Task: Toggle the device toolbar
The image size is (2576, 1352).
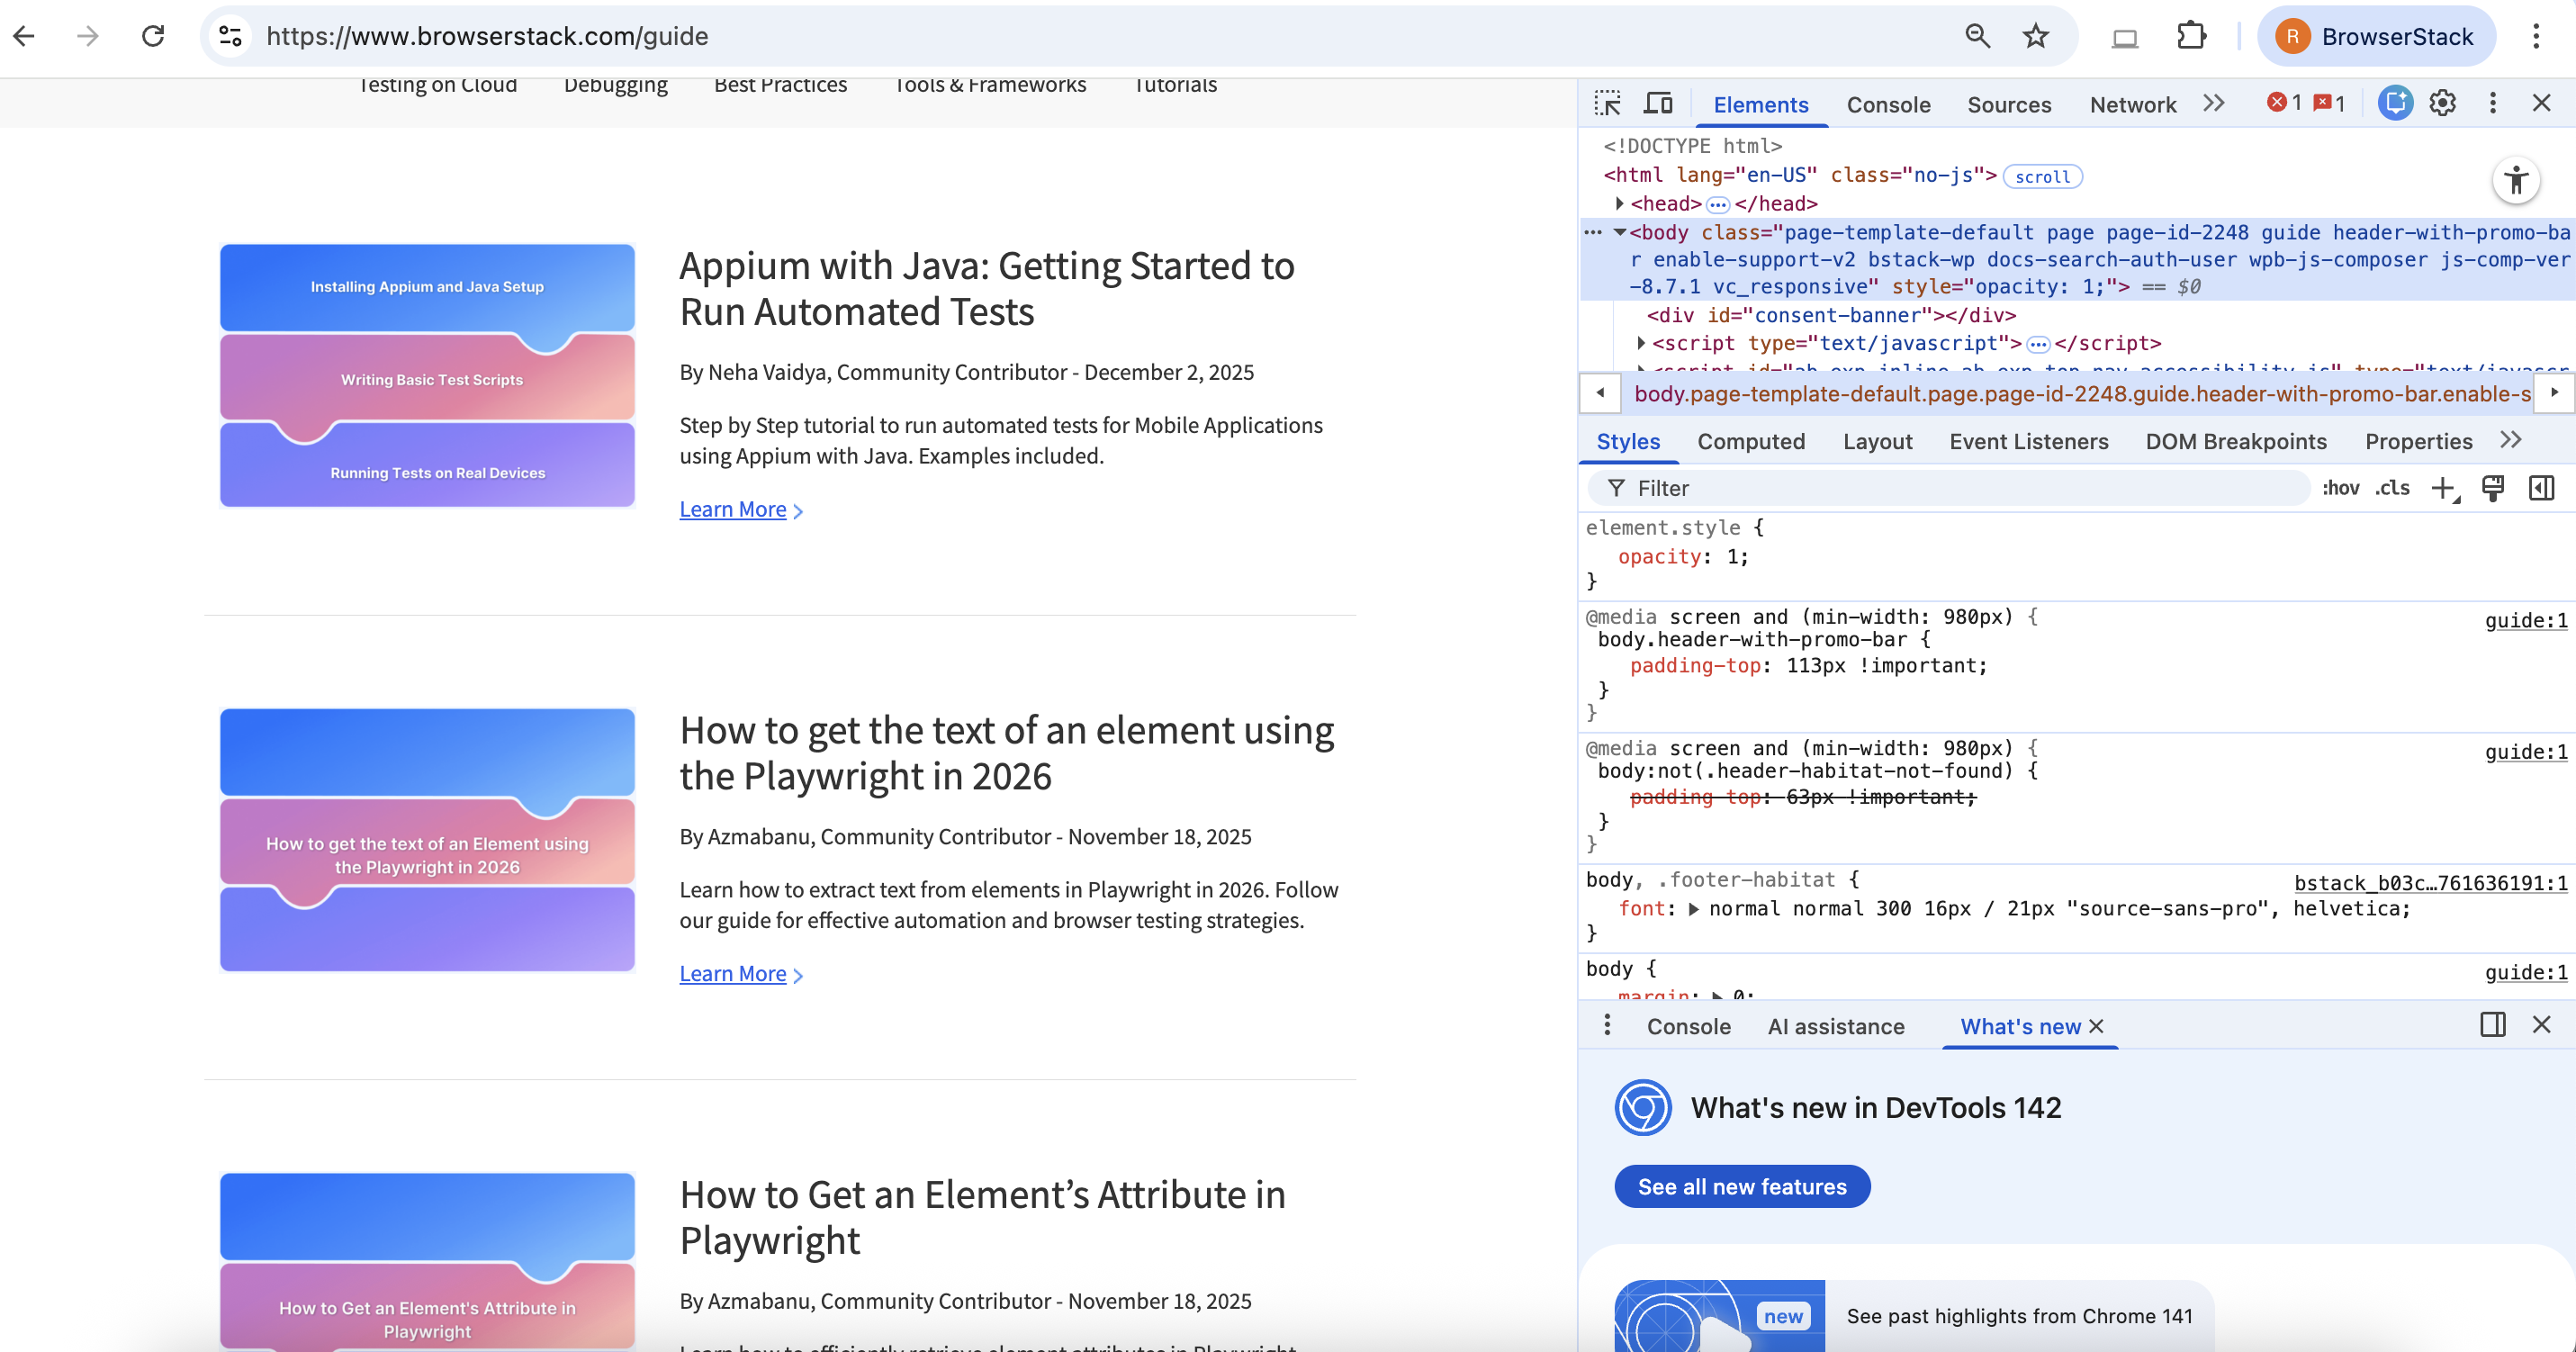Action: point(1658,103)
